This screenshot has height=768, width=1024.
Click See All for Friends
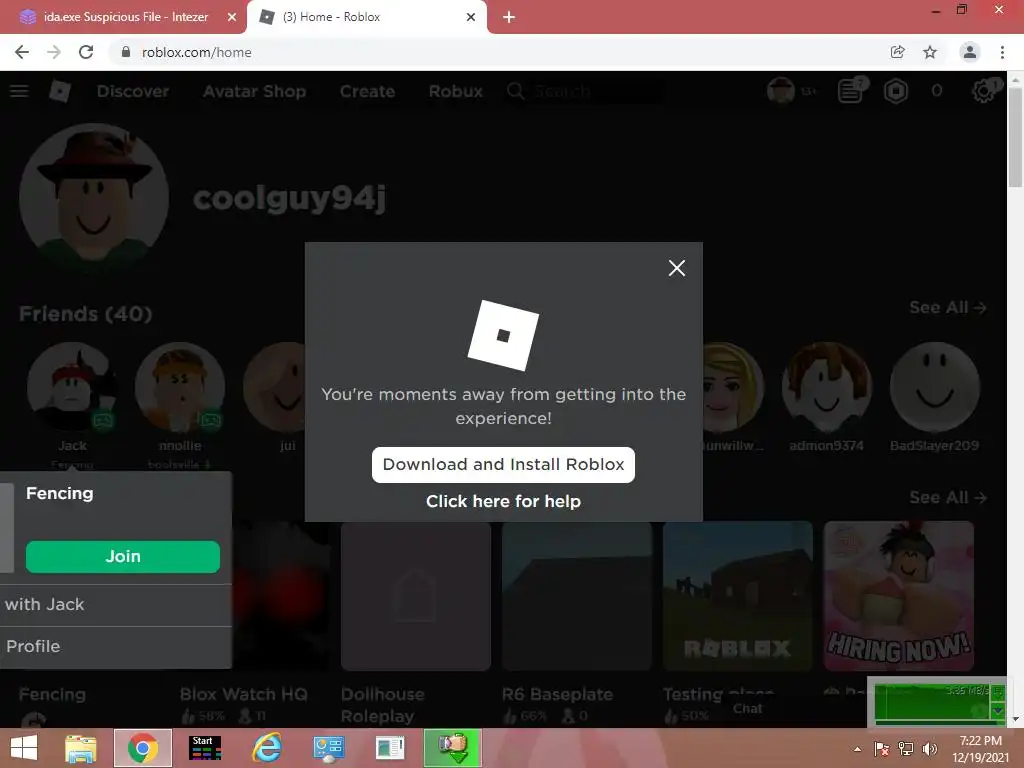(948, 307)
